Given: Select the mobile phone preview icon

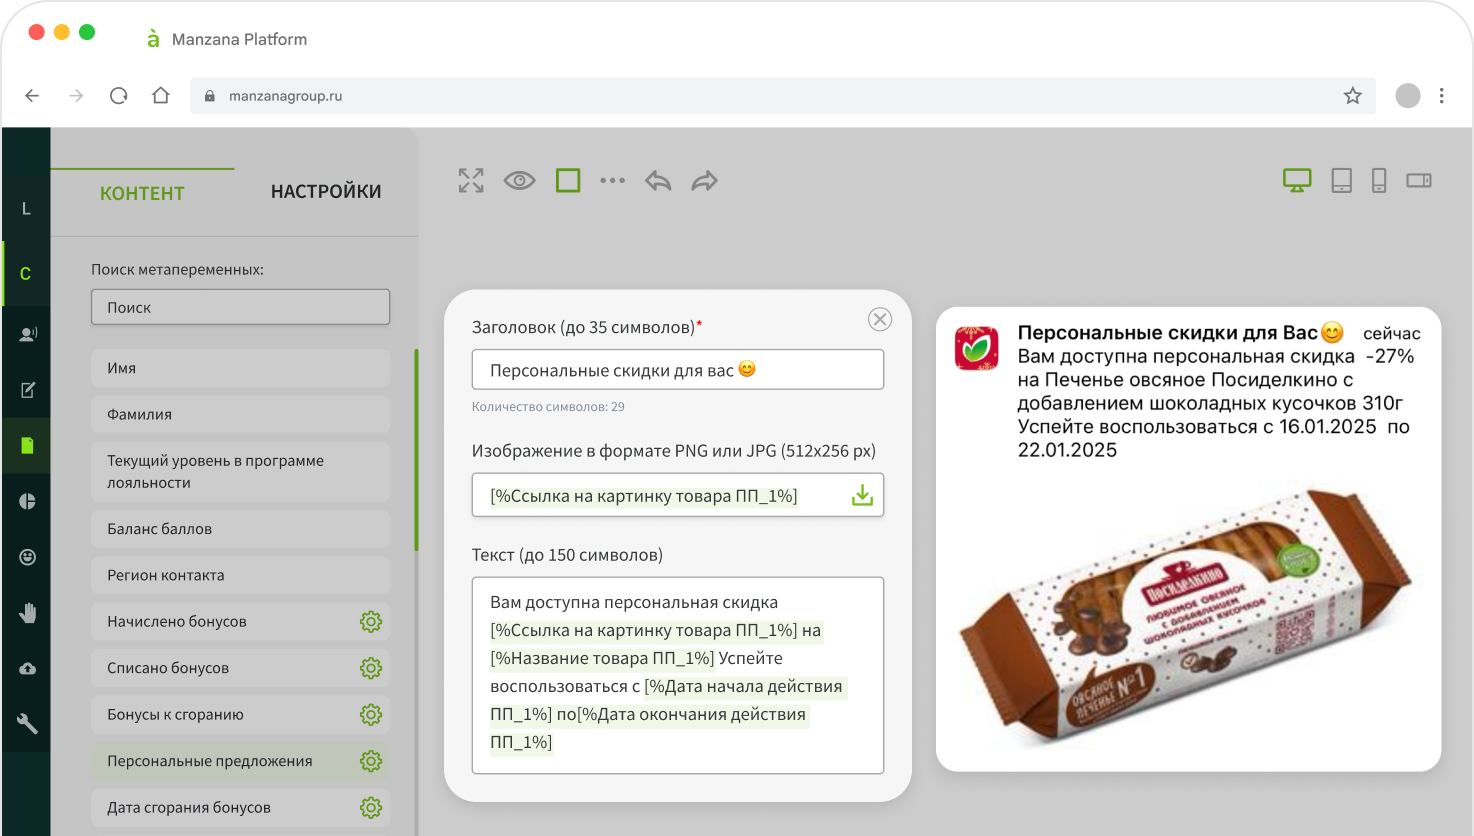Looking at the screenshot, I should (x=1379, y=181).
